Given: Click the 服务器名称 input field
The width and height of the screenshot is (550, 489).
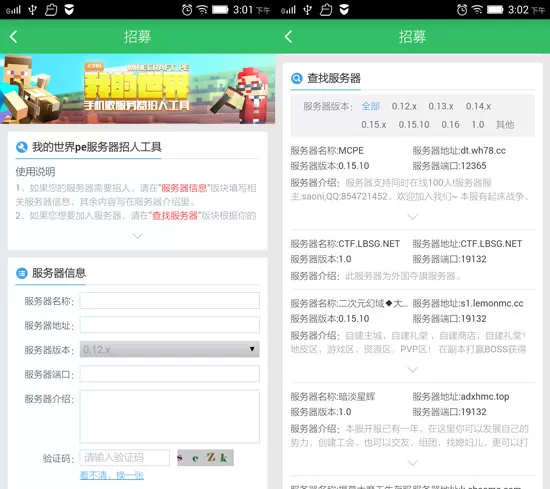Looking at the screenshot, I should (x=170, y=301).
